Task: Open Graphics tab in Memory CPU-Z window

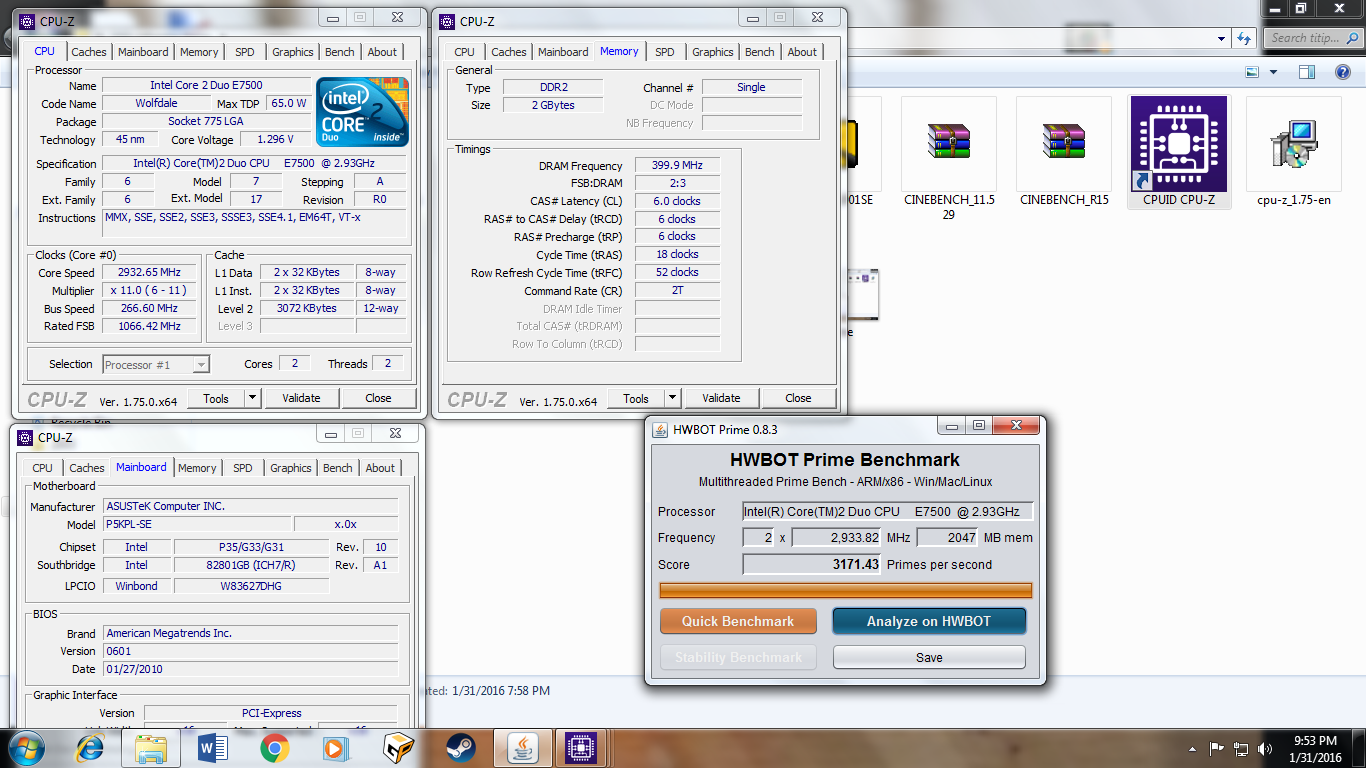Action: (713, 52)
